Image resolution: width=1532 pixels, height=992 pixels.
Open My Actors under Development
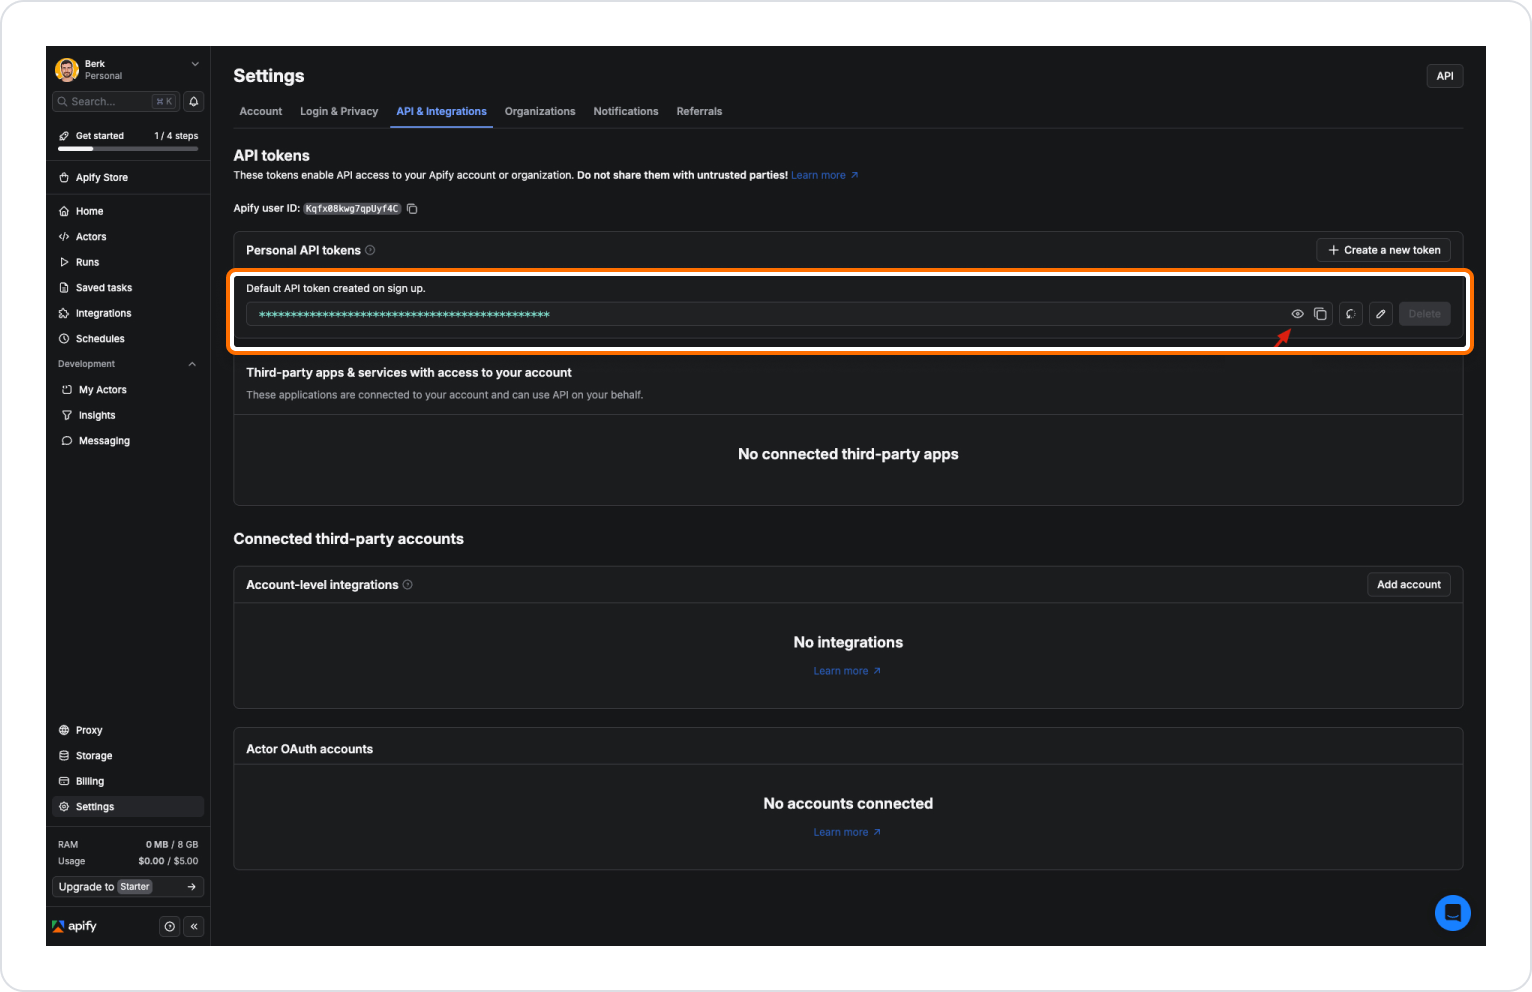coord(128,390)
